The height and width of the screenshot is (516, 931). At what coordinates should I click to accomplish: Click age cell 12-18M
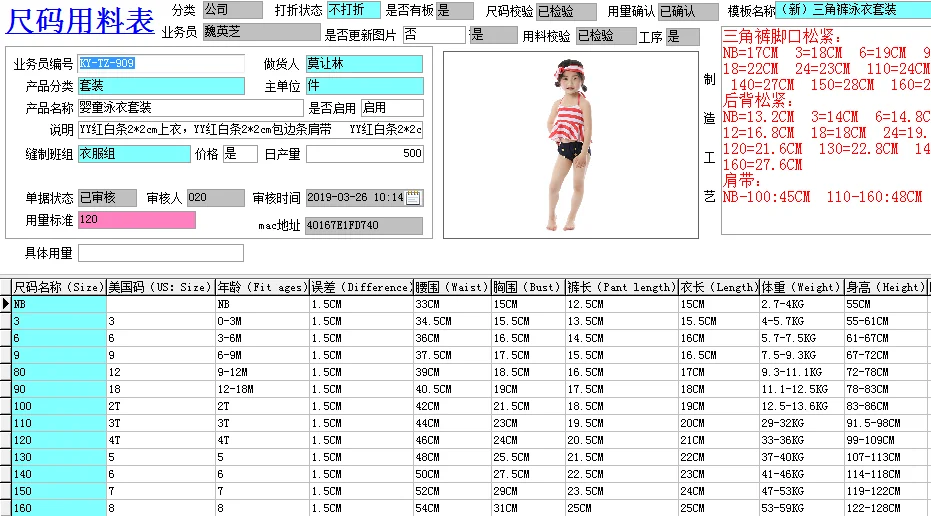tap(262, 390)
